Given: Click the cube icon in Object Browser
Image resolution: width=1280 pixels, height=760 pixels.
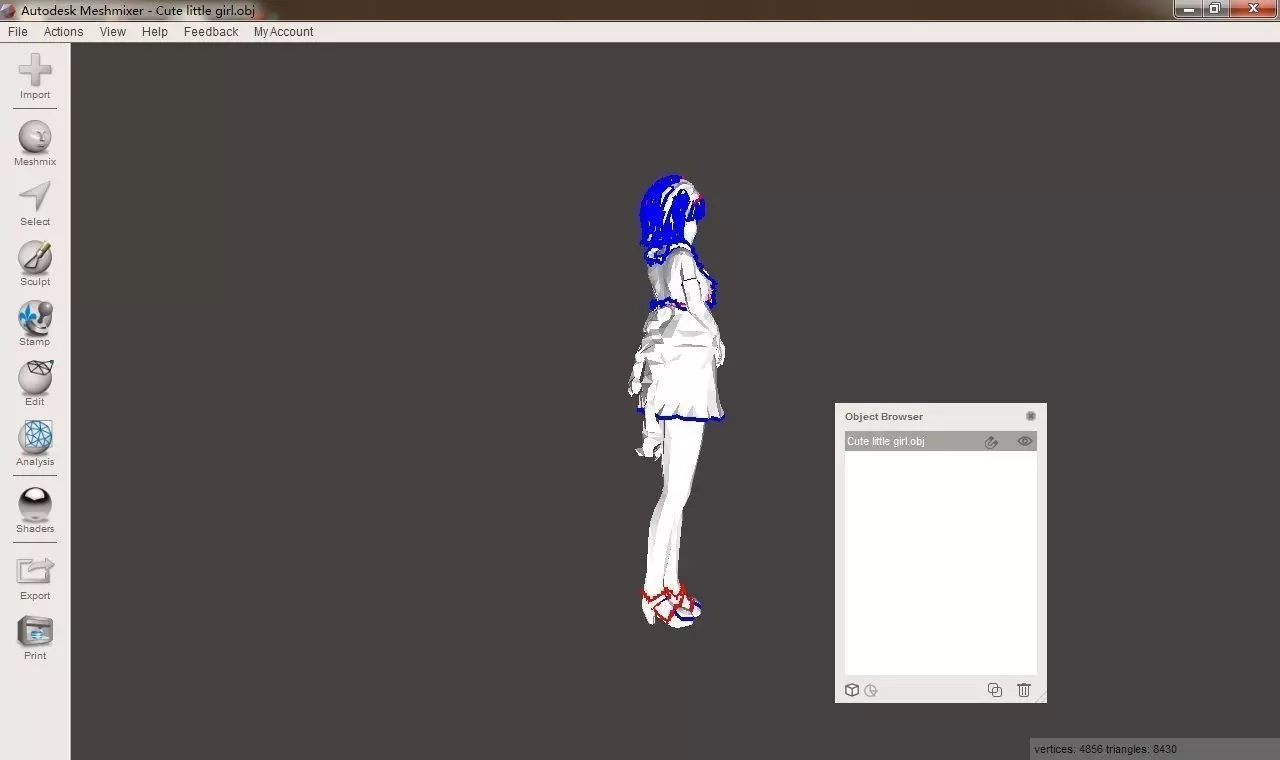Looking at the screenshot, I should click(x=852, y=690).
